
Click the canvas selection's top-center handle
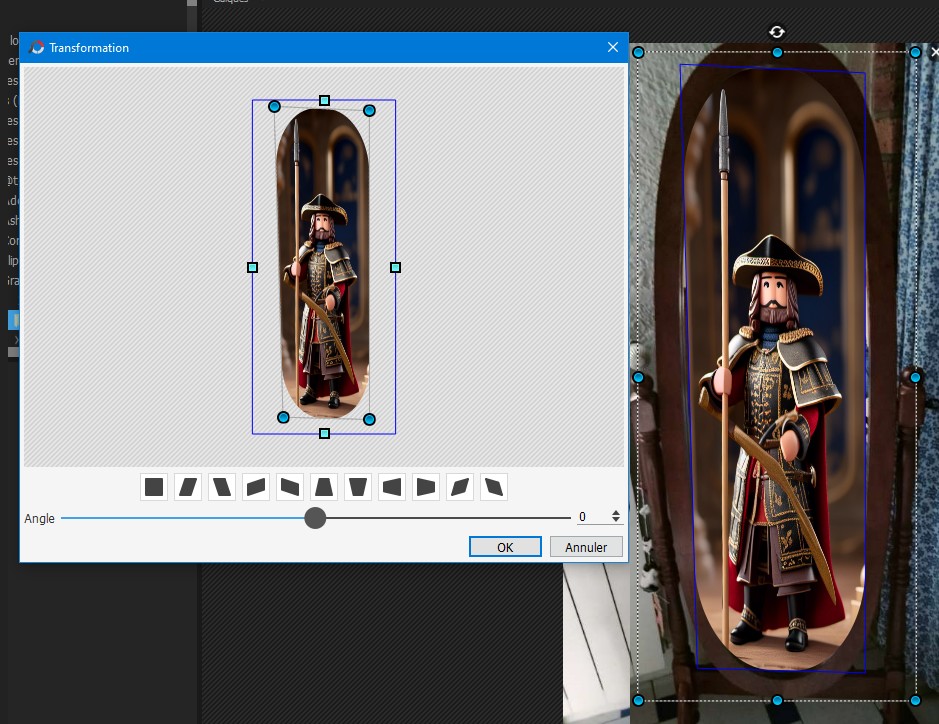tap(777, 53)
